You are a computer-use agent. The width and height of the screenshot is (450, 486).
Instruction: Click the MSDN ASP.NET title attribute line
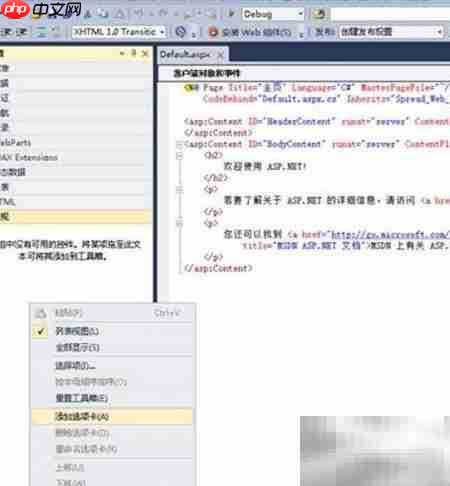tap(346, 246)
